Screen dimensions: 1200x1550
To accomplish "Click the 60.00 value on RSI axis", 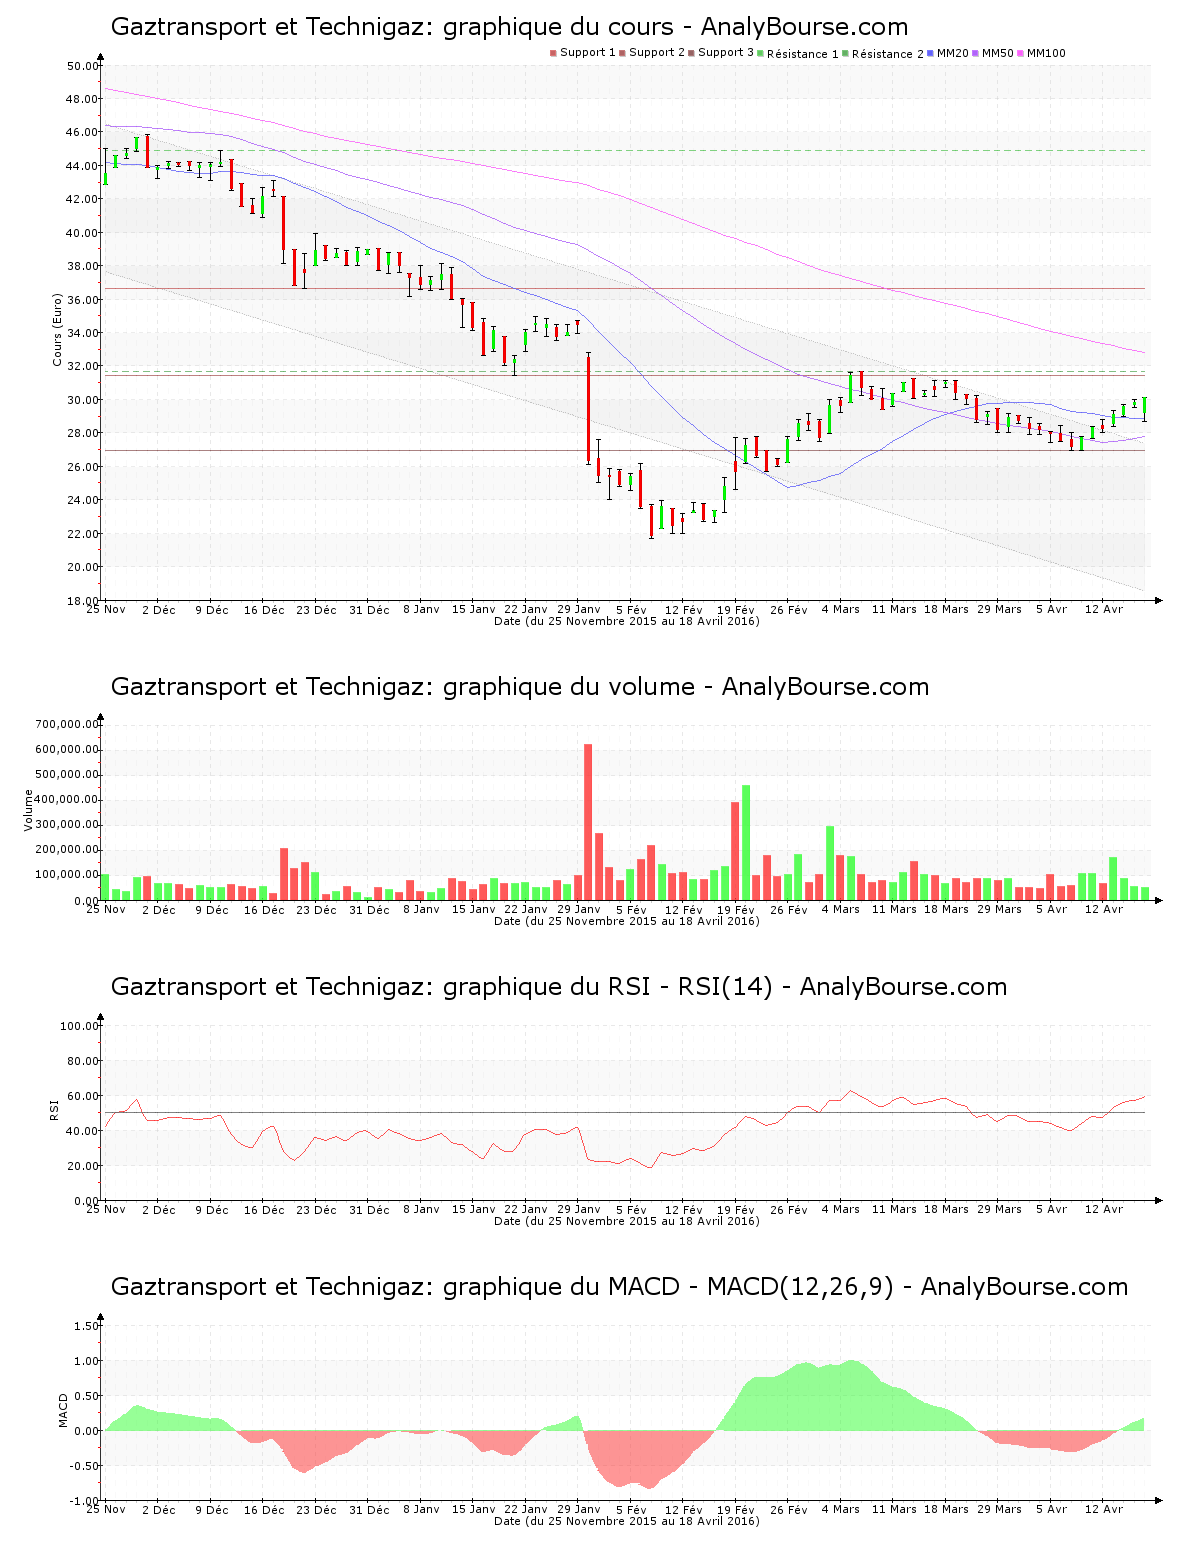I will [x=82, y=1096].
